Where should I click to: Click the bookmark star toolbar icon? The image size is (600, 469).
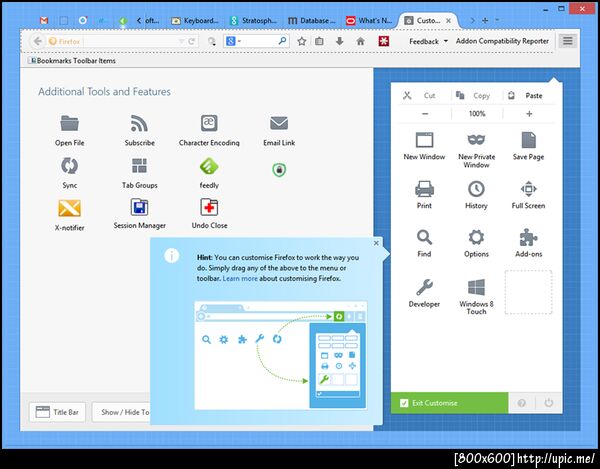pos(302,41)
